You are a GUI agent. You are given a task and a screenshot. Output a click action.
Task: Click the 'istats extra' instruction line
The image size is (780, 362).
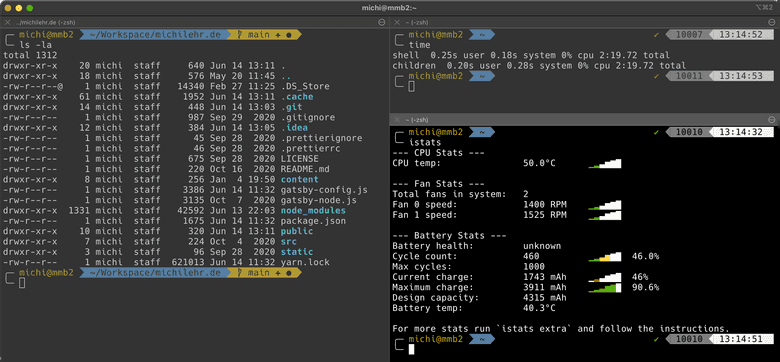point(561,329)
